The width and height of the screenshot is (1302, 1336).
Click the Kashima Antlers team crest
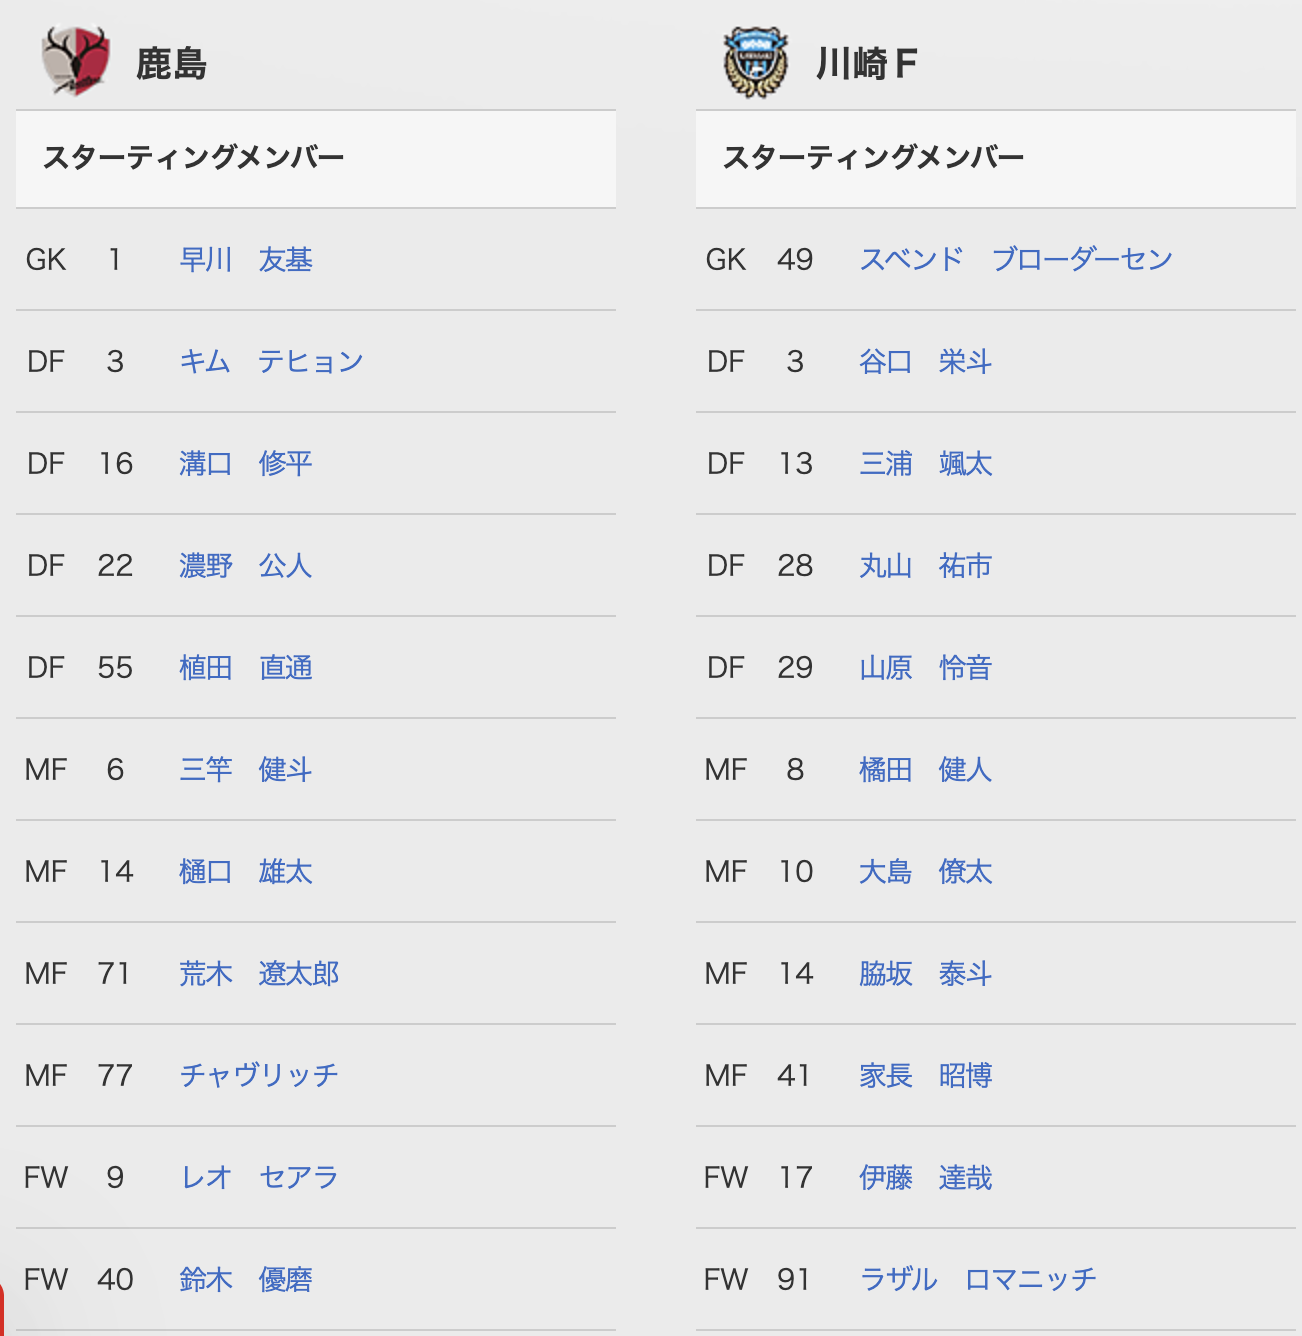pyautogui.click(x=75, y=61)
